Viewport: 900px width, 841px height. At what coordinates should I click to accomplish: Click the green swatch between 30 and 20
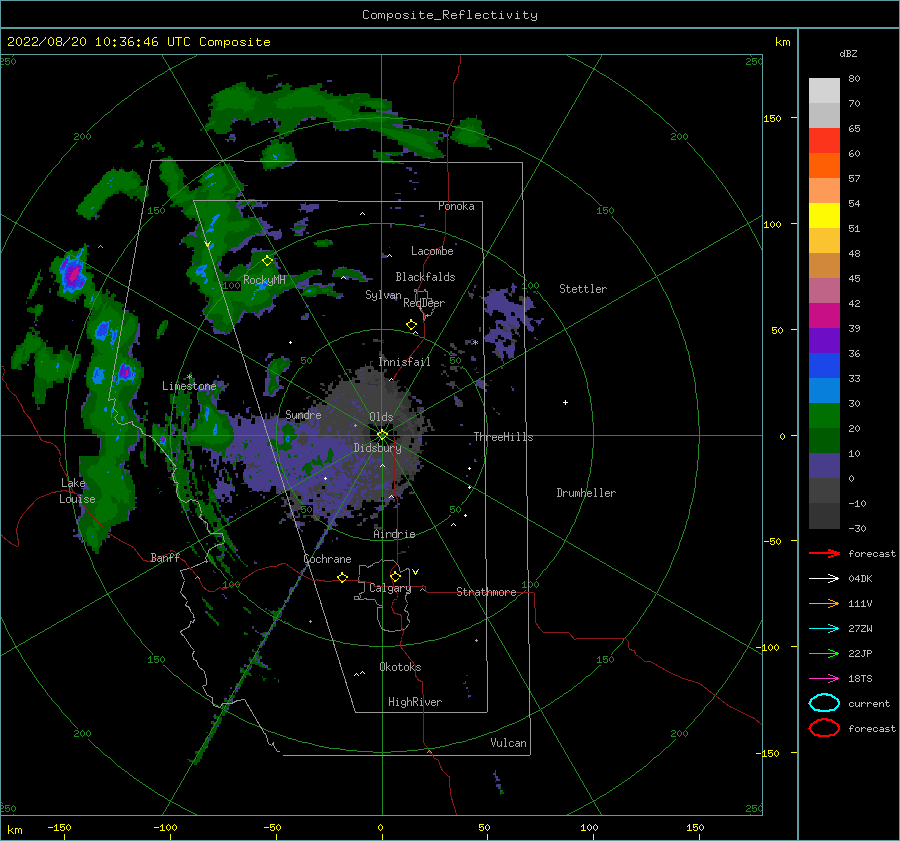point(824,416)
